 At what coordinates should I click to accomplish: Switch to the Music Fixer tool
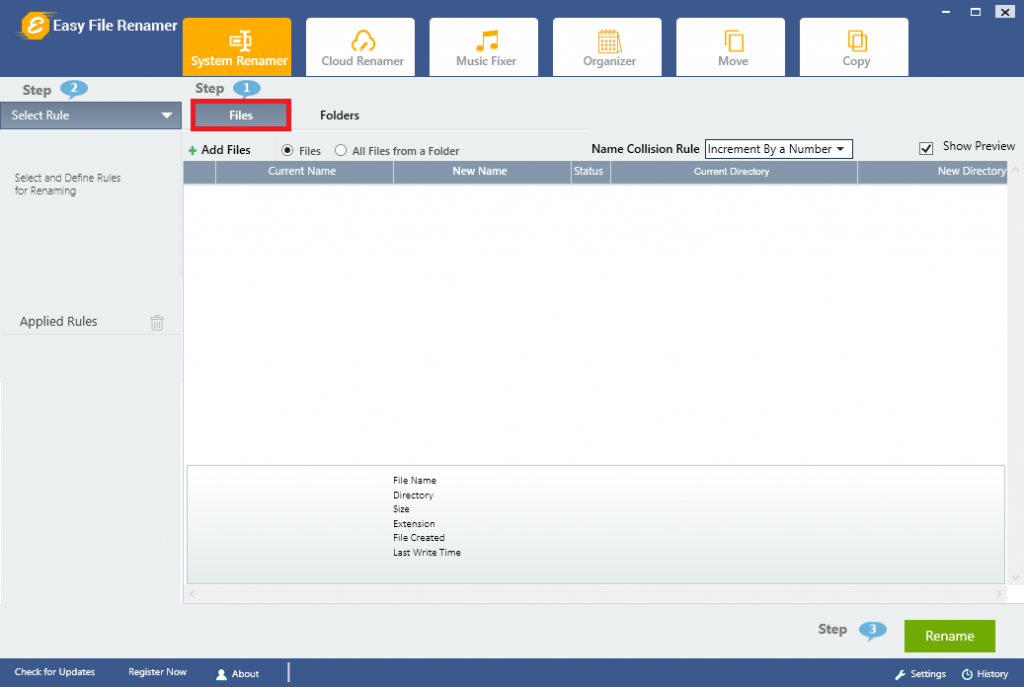pyautogui.click(x=483, y=46)
